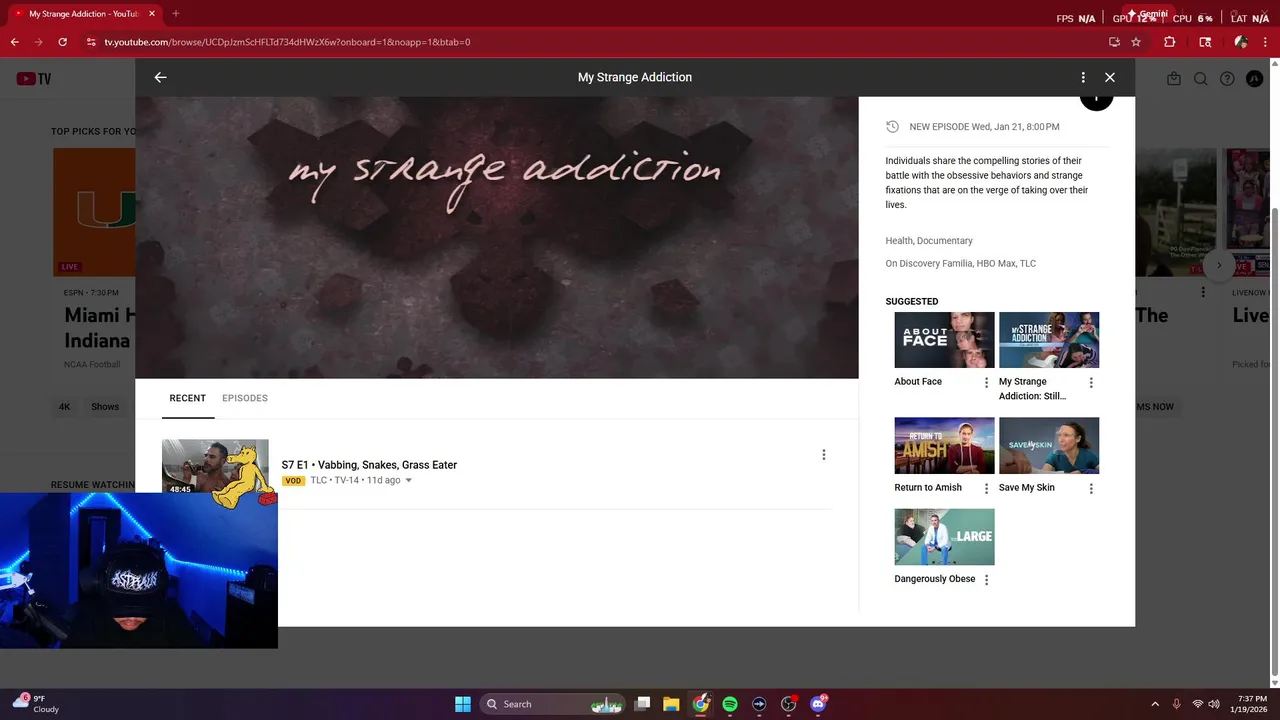Open weather widget showing 9°F Cloudy
The width and height of the screenshot is (1280, 720).
[36, 704]
